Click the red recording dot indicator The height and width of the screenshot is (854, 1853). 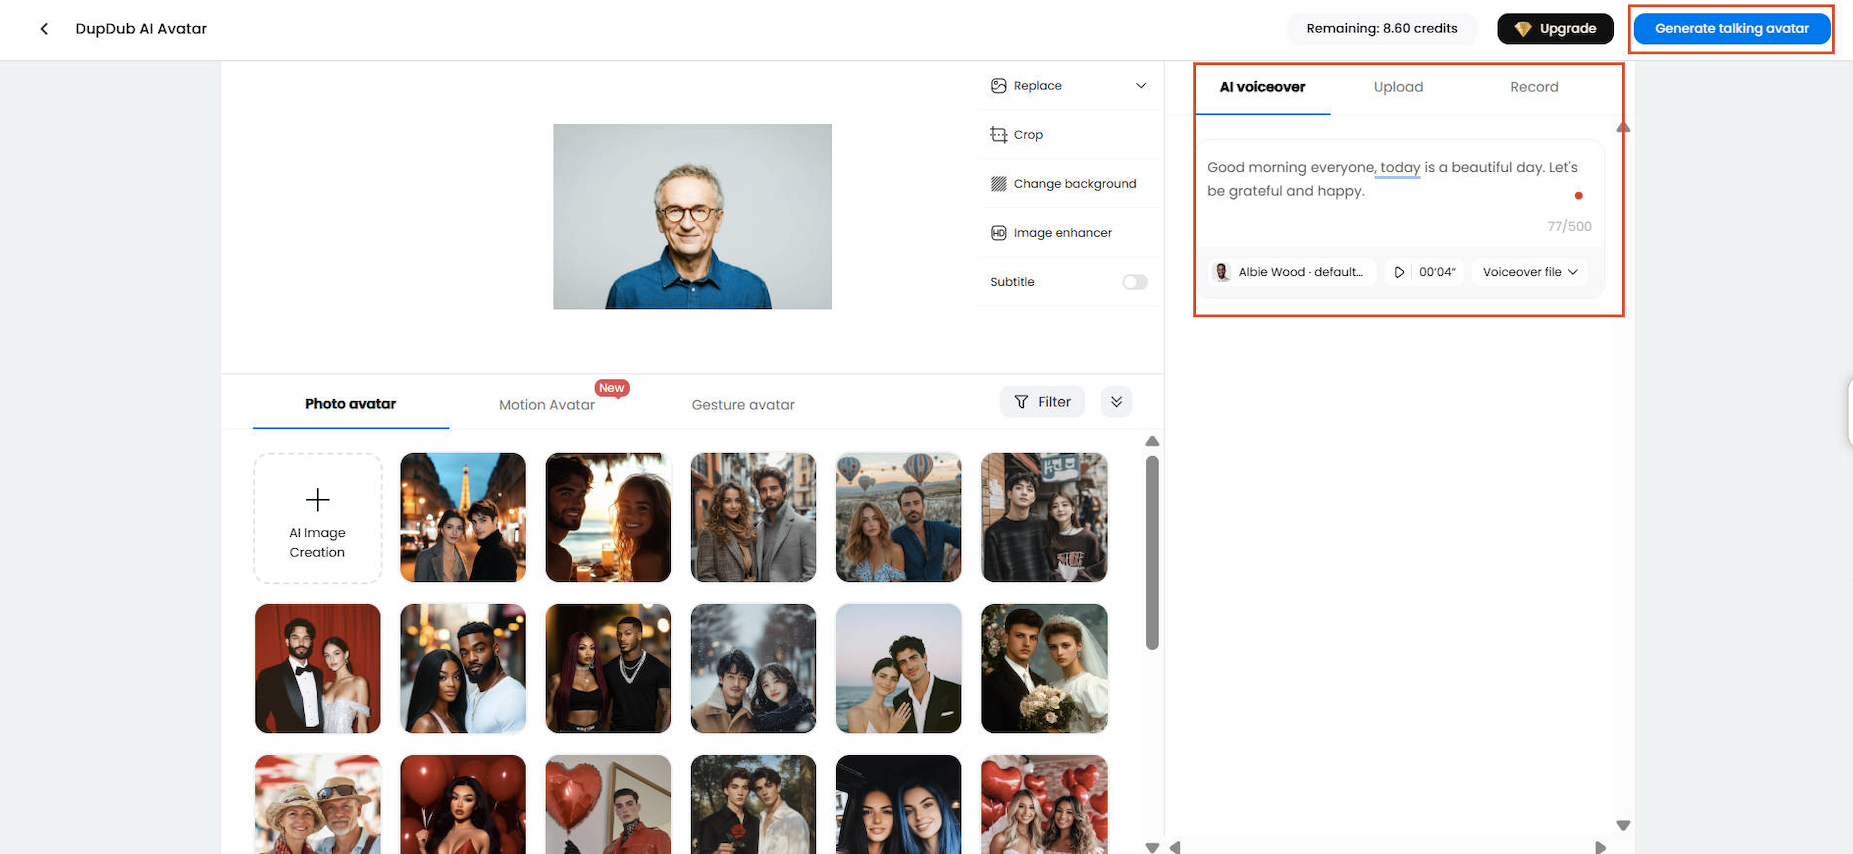coord(1578,196)
